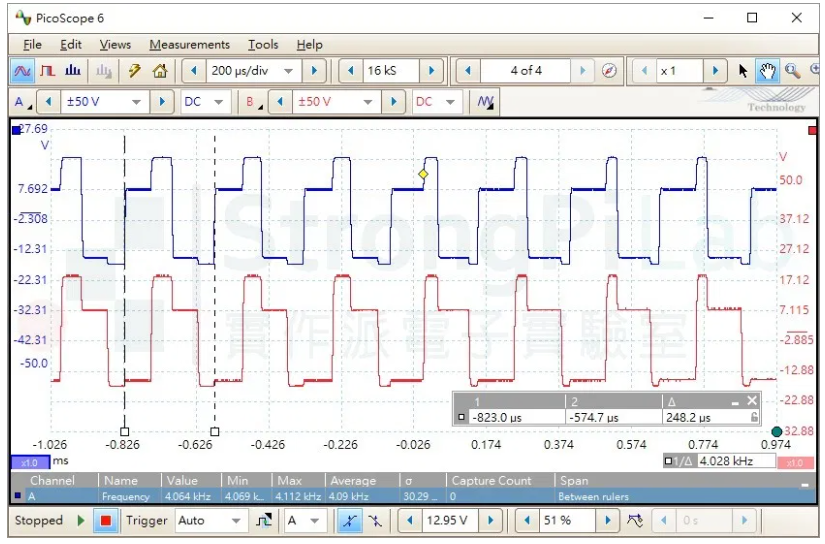825x544 pixels.
Task: Open advanced trigger settings icon
Action: (x=264, y=521)
